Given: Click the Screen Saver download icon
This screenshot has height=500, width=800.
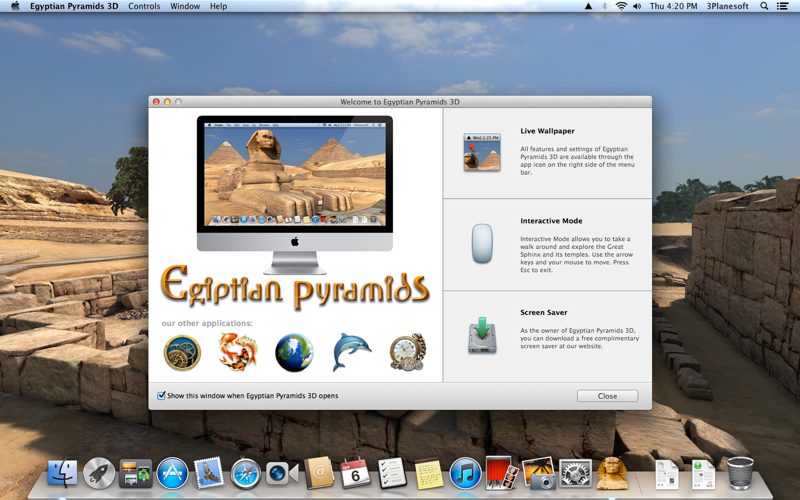Looking at the screenshot, I should tap(482, 335).
